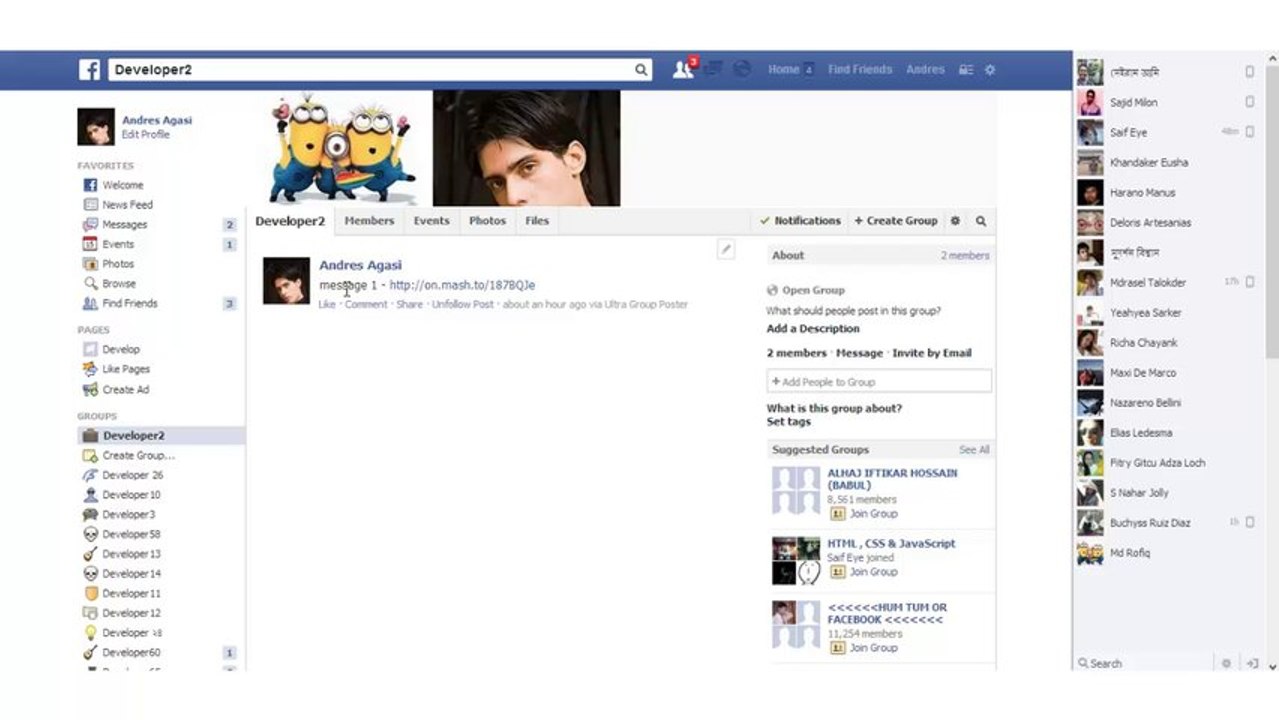Open account settings gear in top bar
This screenshot has height=720, width=1279.
click(990, 70)
